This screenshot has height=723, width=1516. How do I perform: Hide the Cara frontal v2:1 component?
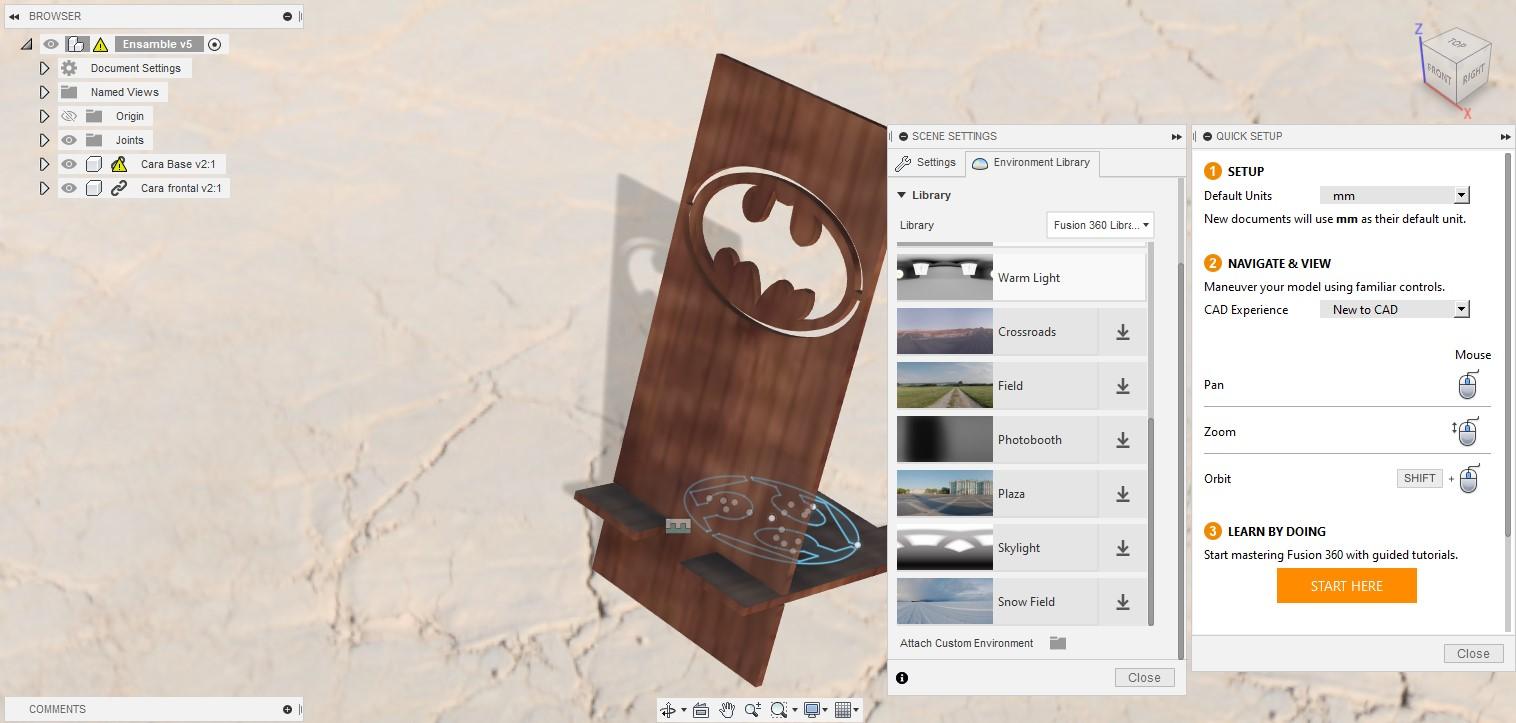click(69, 188)
